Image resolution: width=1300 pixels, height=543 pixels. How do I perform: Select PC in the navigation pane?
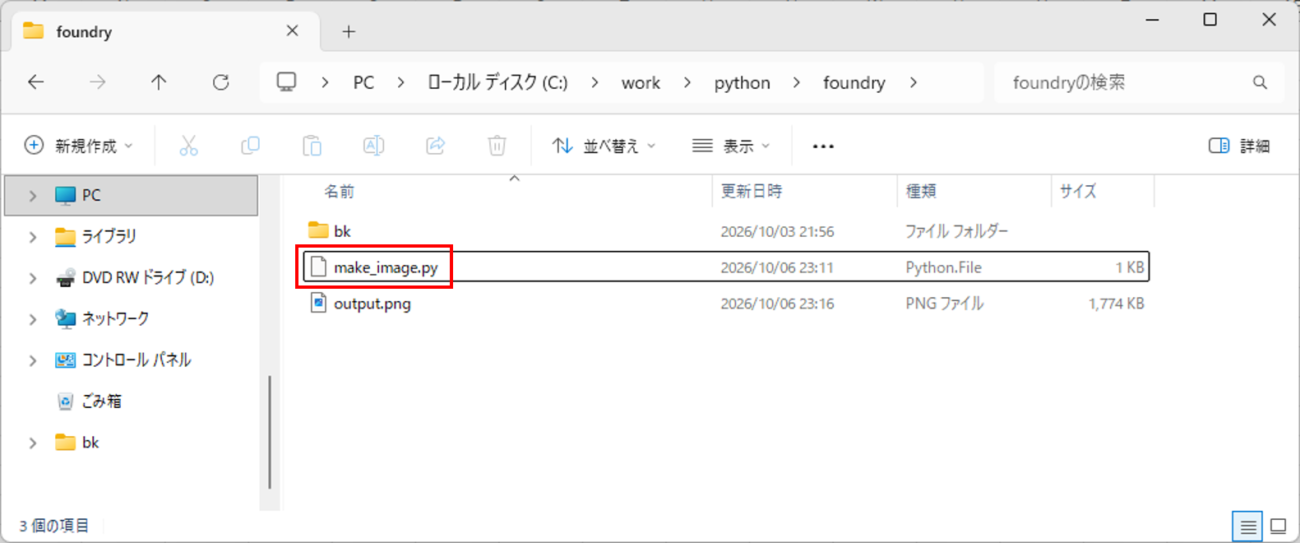coord(129,196)
